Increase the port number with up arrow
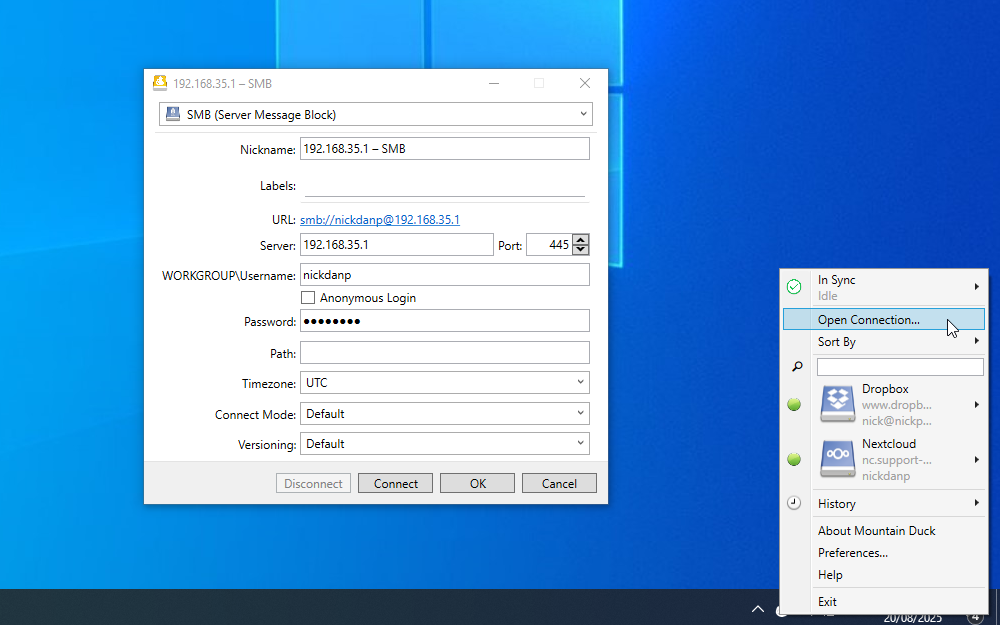 580,240
